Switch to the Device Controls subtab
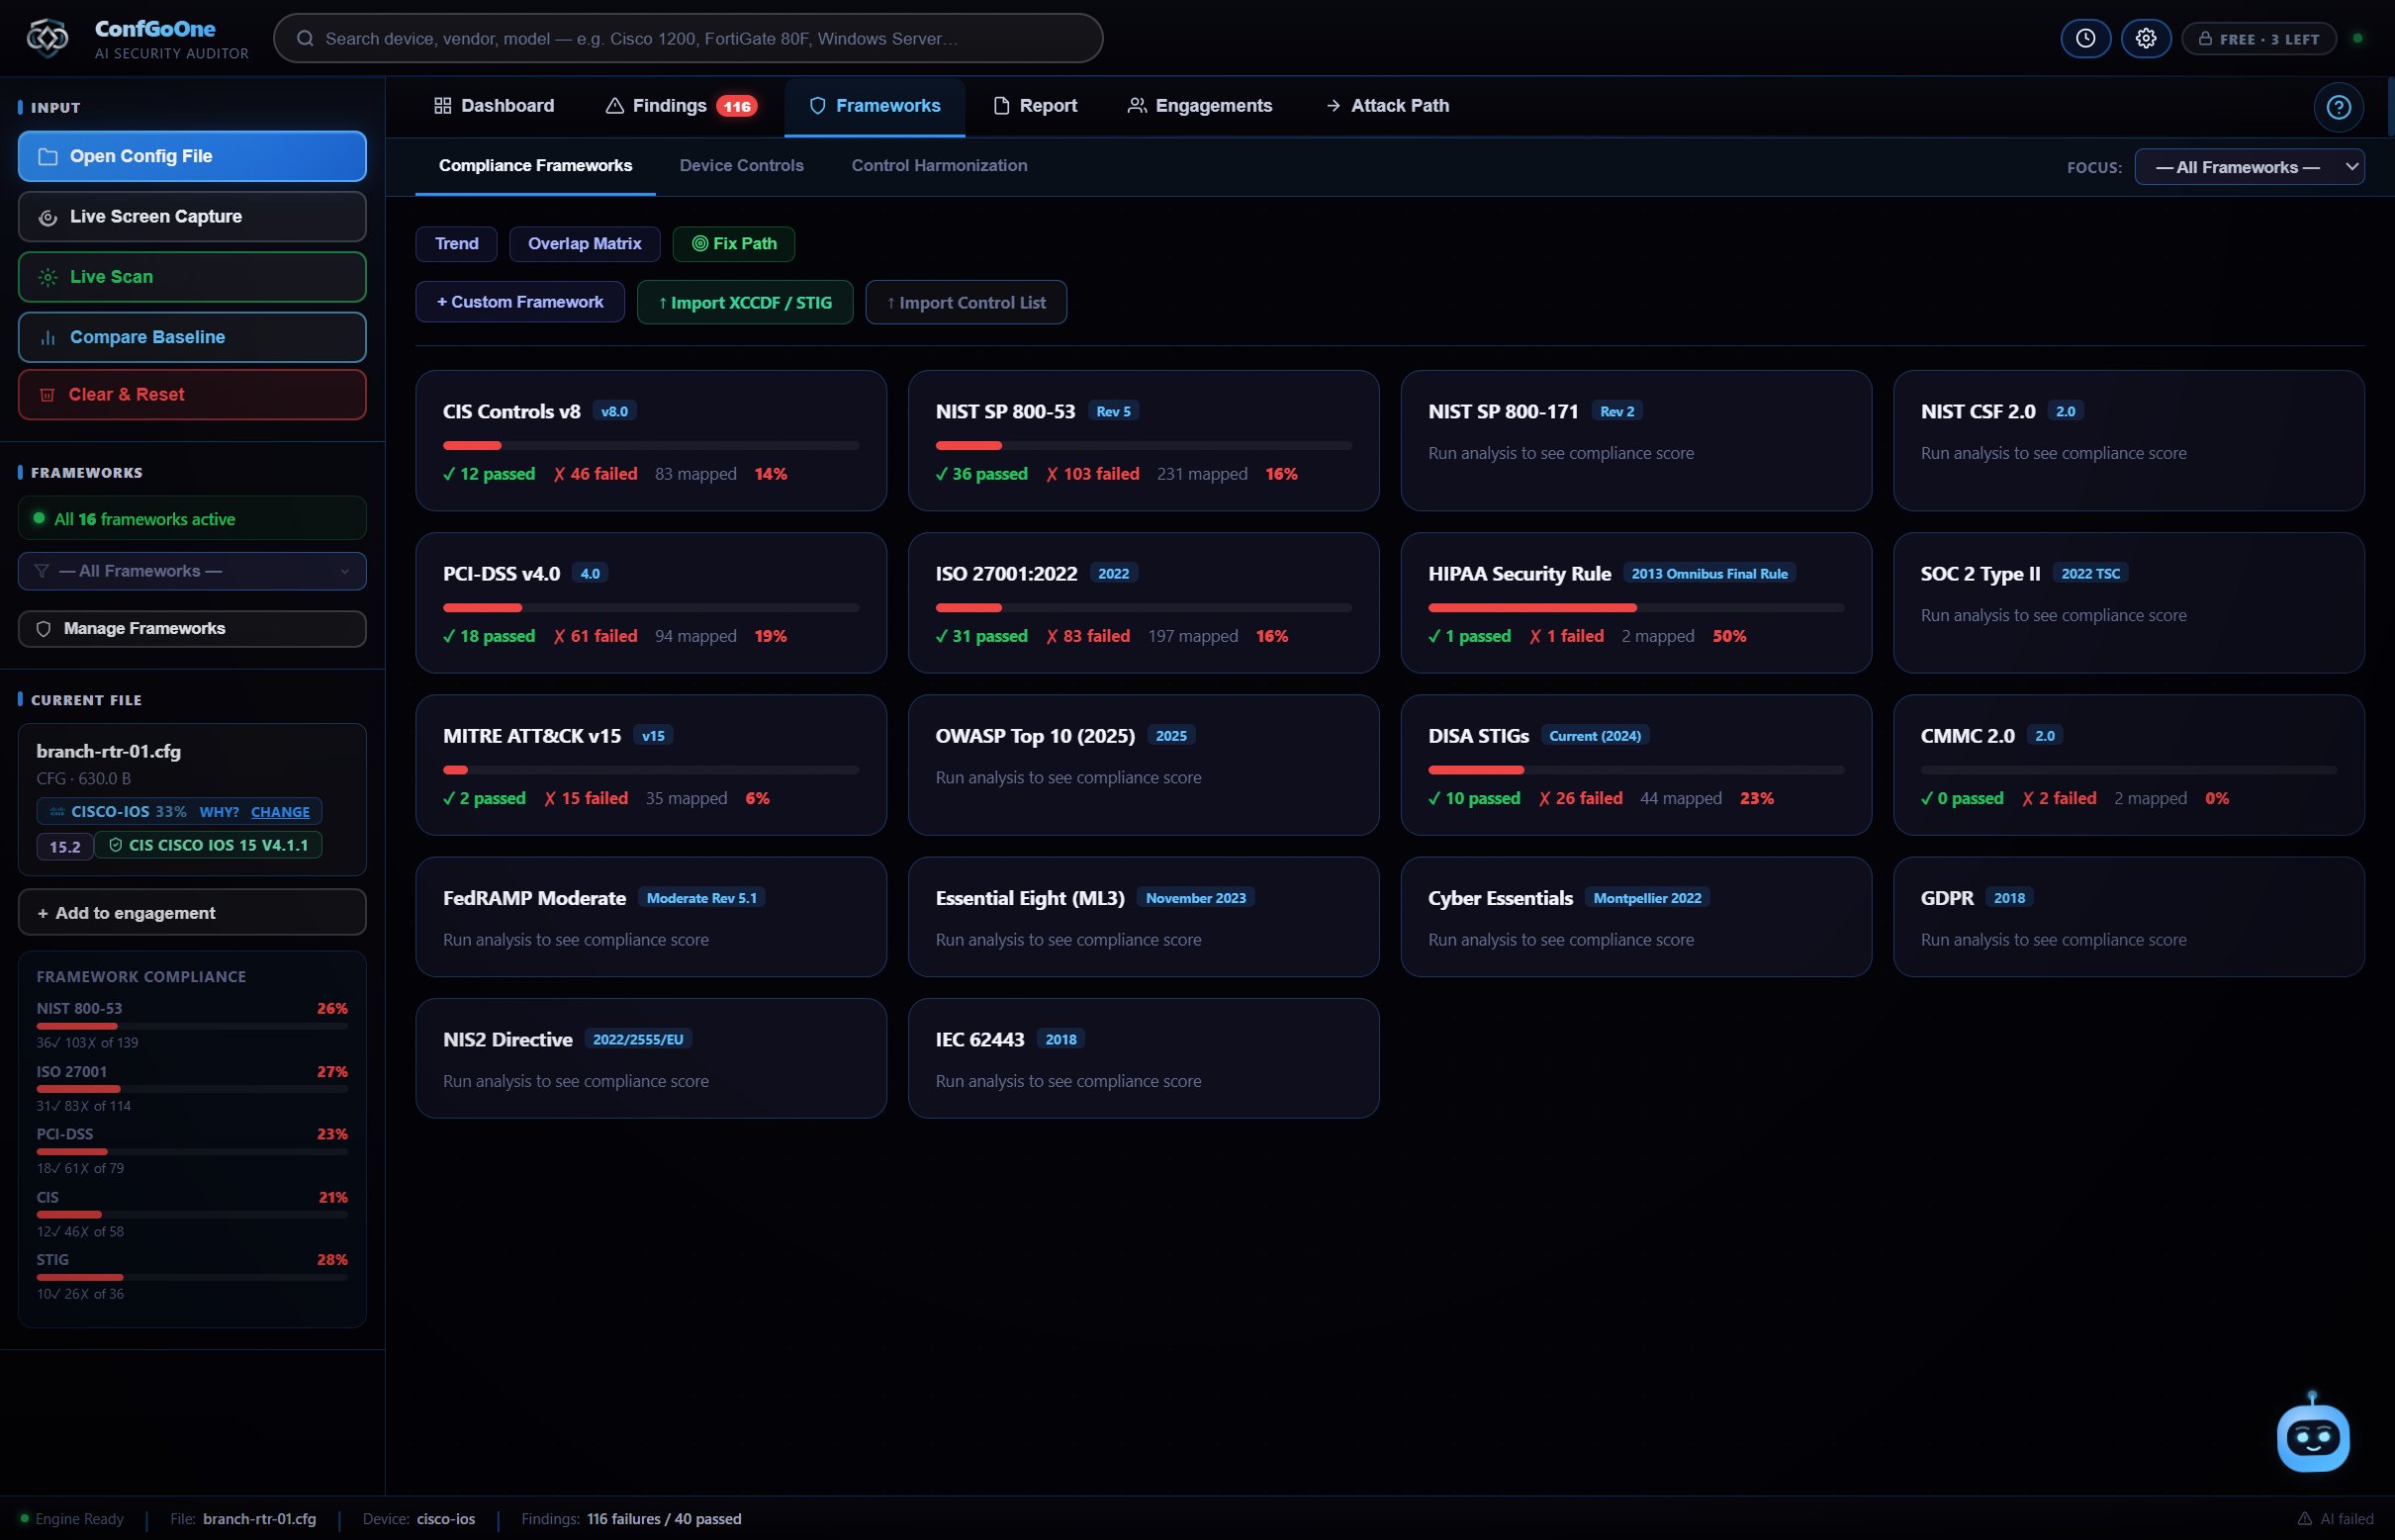 [x=741, y=166]
